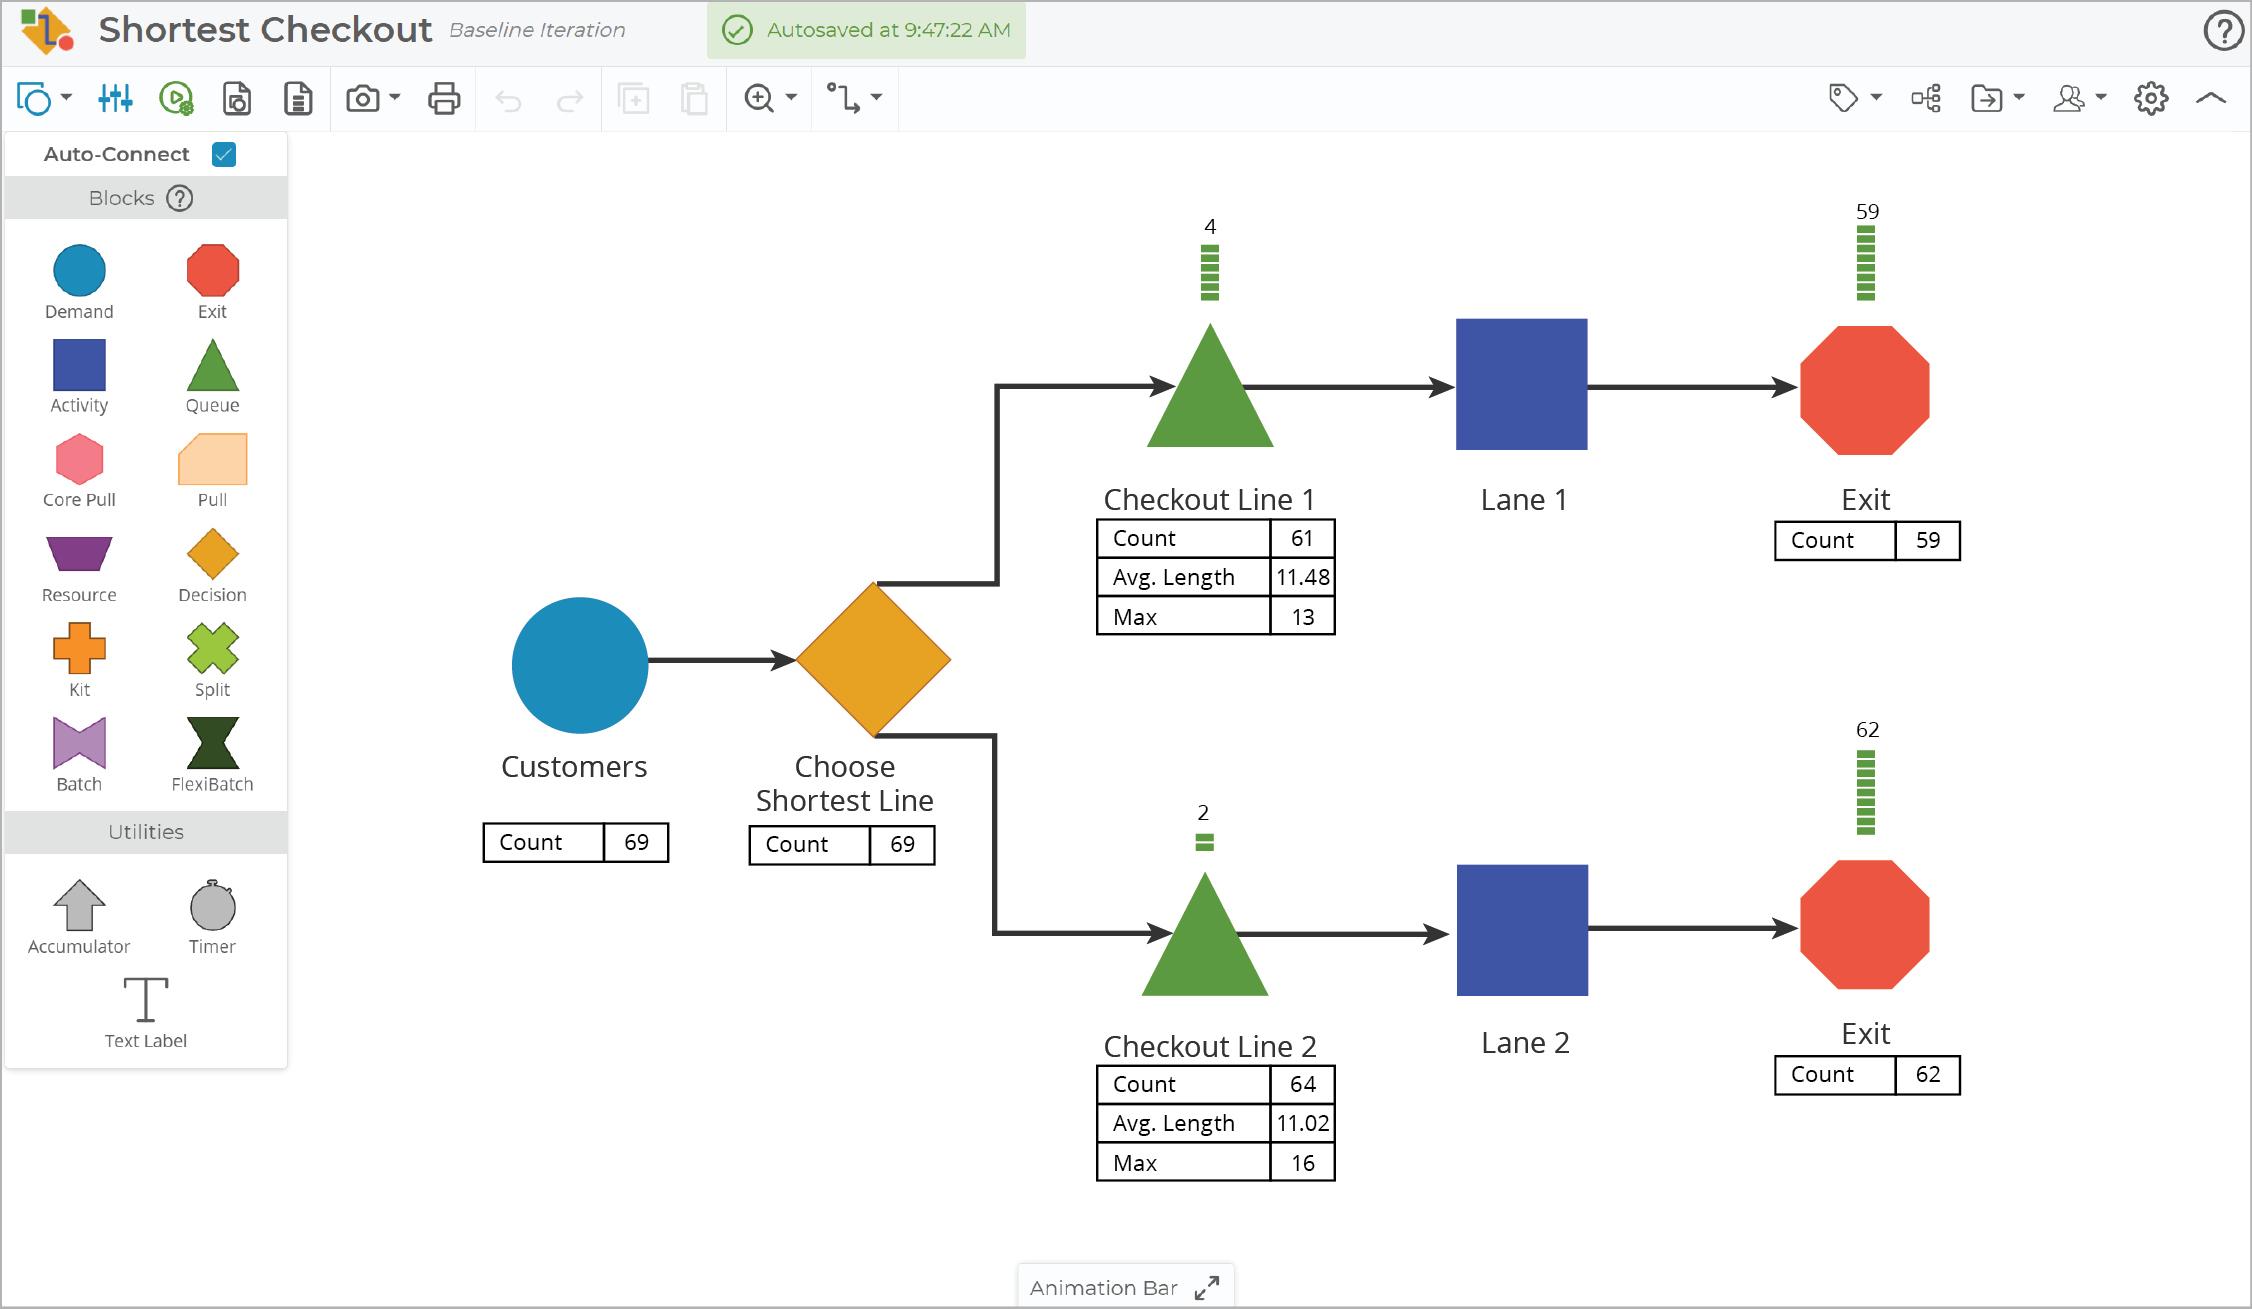Select the Timer utility icon
Image resolution: width=2252 pixels, height=1309 pixels.
point(212,906)
